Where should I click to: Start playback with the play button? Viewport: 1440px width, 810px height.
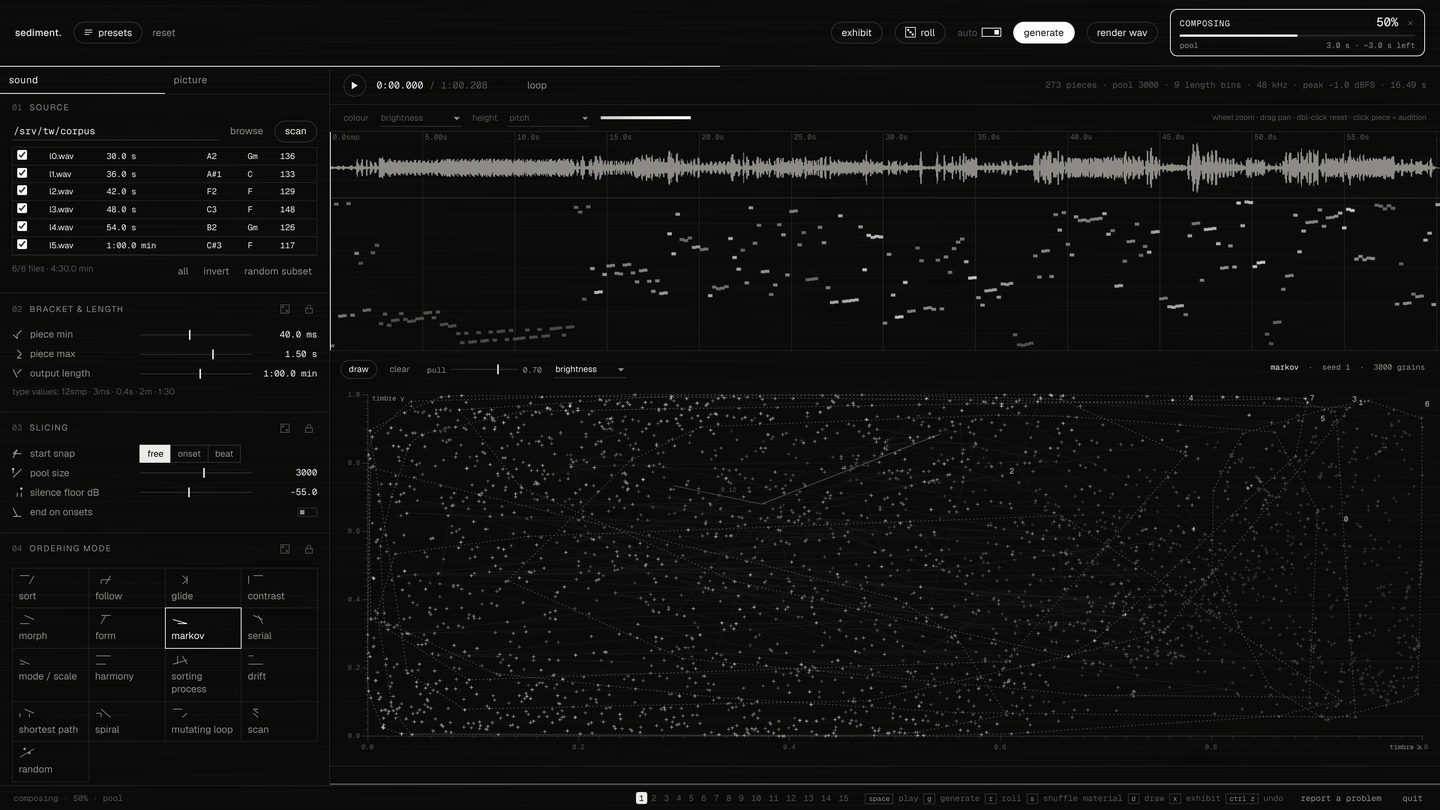click(354, 85)
